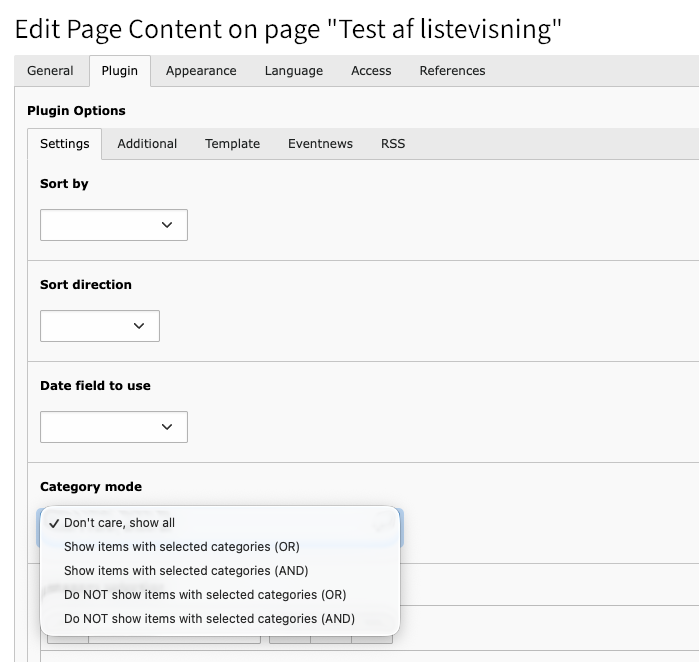The width and height of the screenshot is (699, 662).
Task: Click the Category mode field label
Action: [91, 487]
